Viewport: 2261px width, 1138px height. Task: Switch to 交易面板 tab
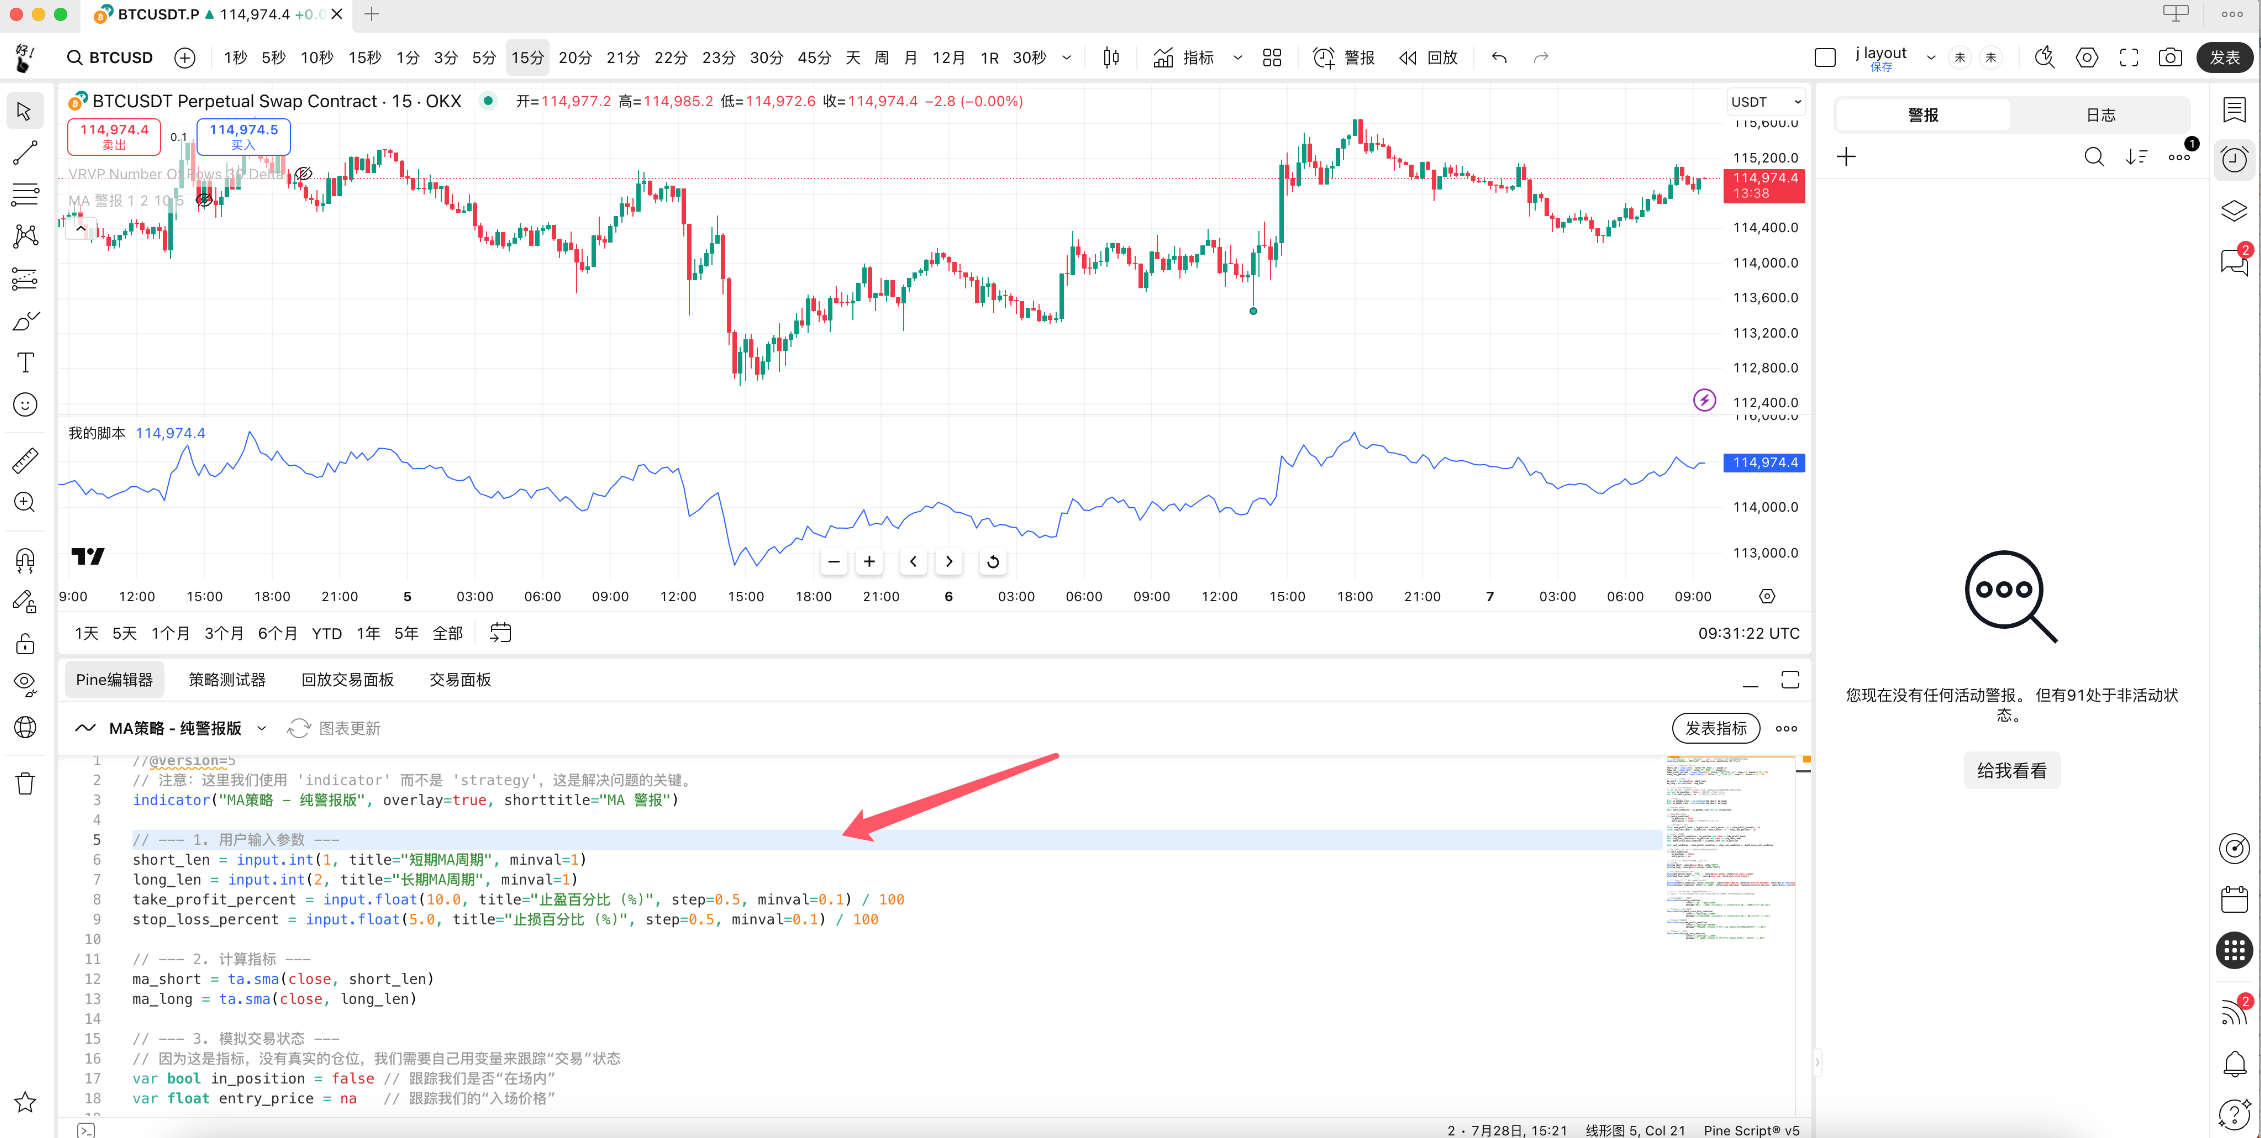[460, 680]
